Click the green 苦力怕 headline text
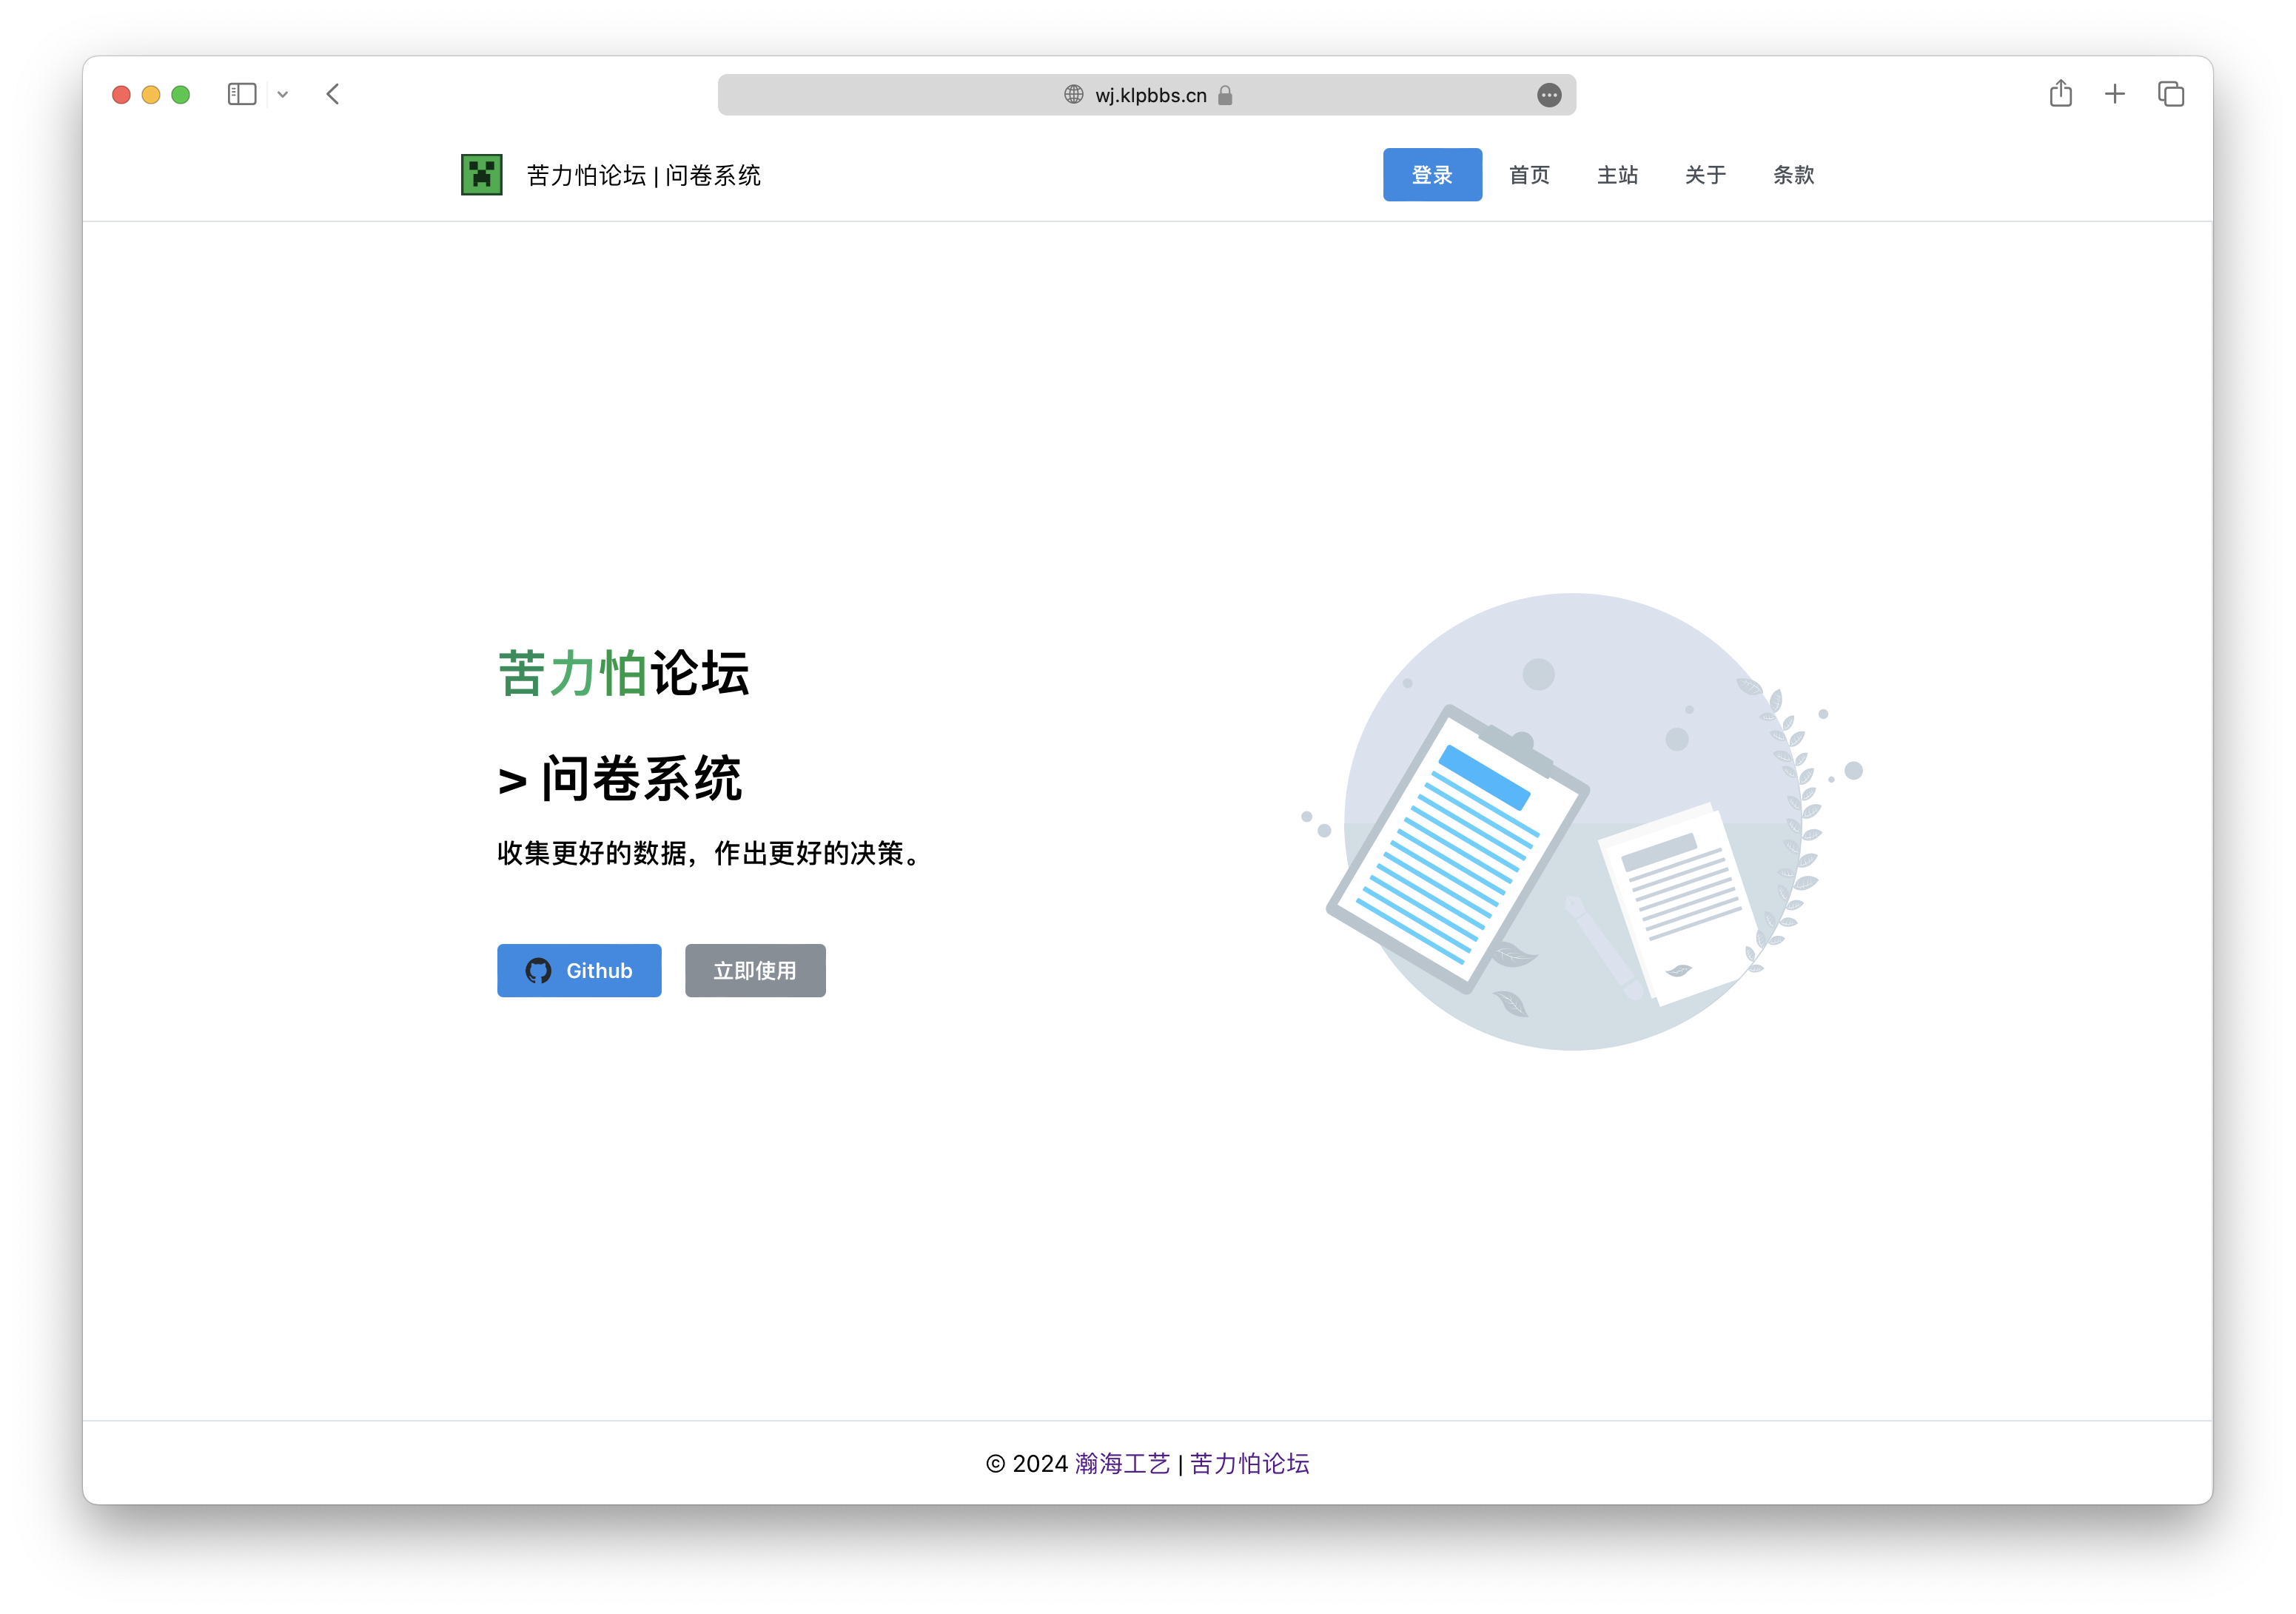The height and width of the screenshot is (1614, 2296). [x=572, y=673]
